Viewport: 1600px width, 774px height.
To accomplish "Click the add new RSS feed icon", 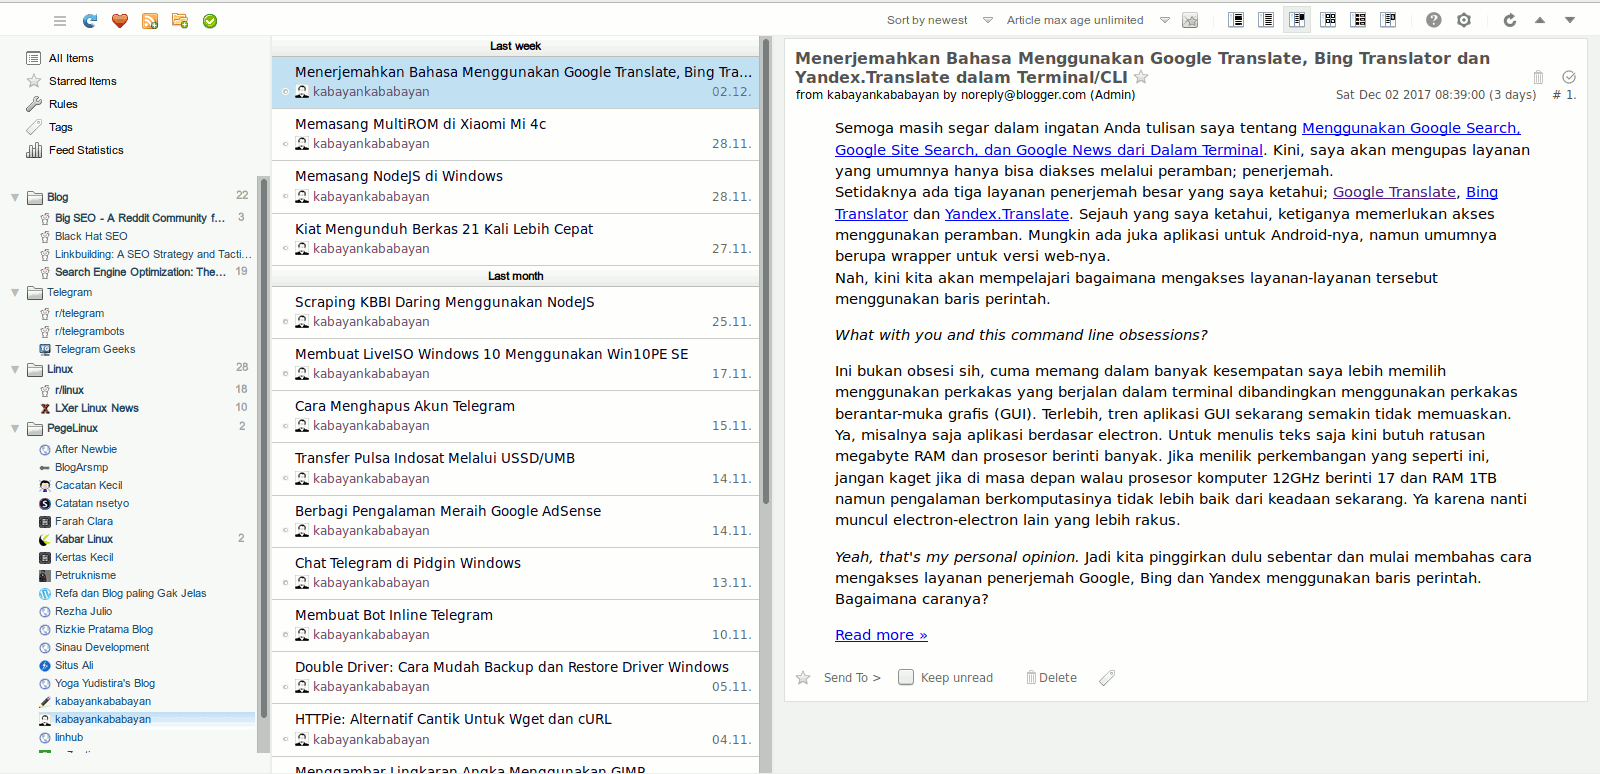I will (150, 21).
